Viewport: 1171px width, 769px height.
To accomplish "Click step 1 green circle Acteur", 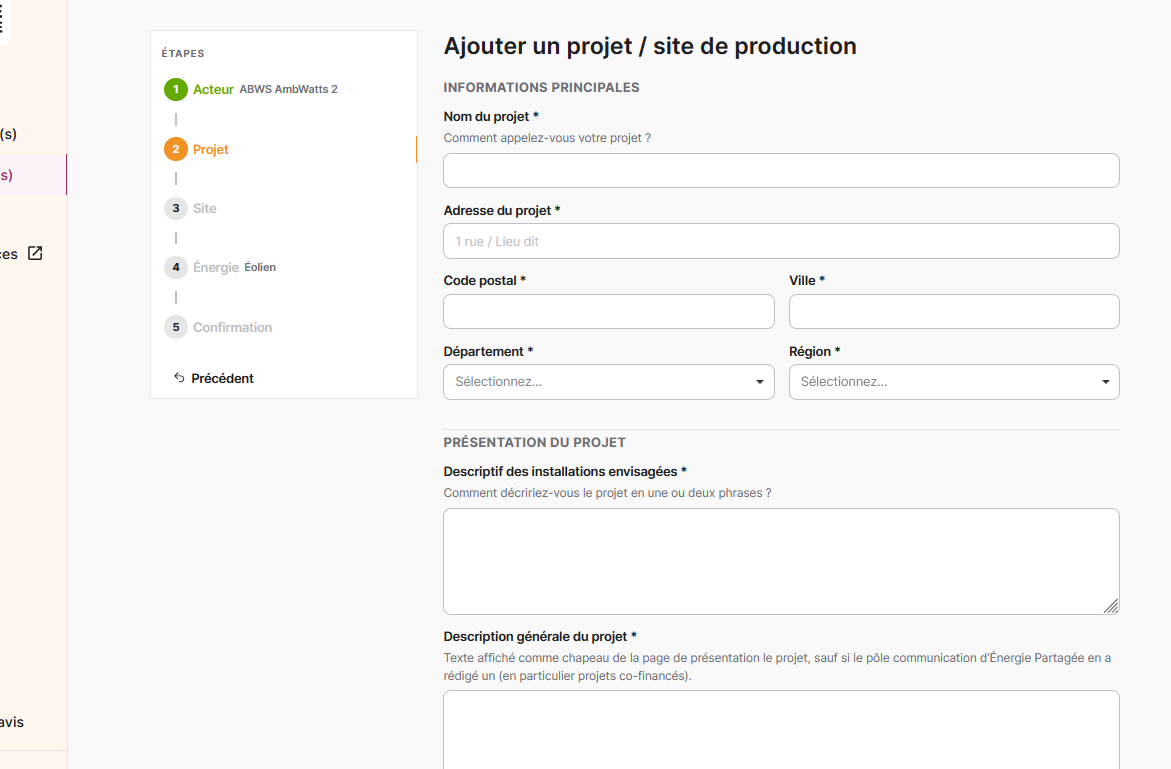I will click(x=176, y=90).
